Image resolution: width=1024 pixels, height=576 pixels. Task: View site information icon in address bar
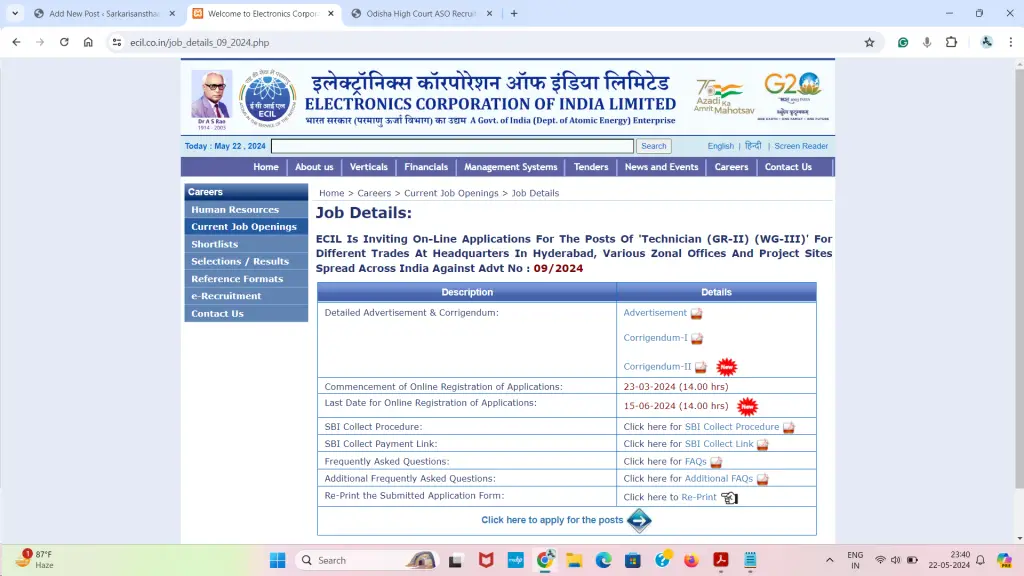pyautogui.click(x=116, y=42)
